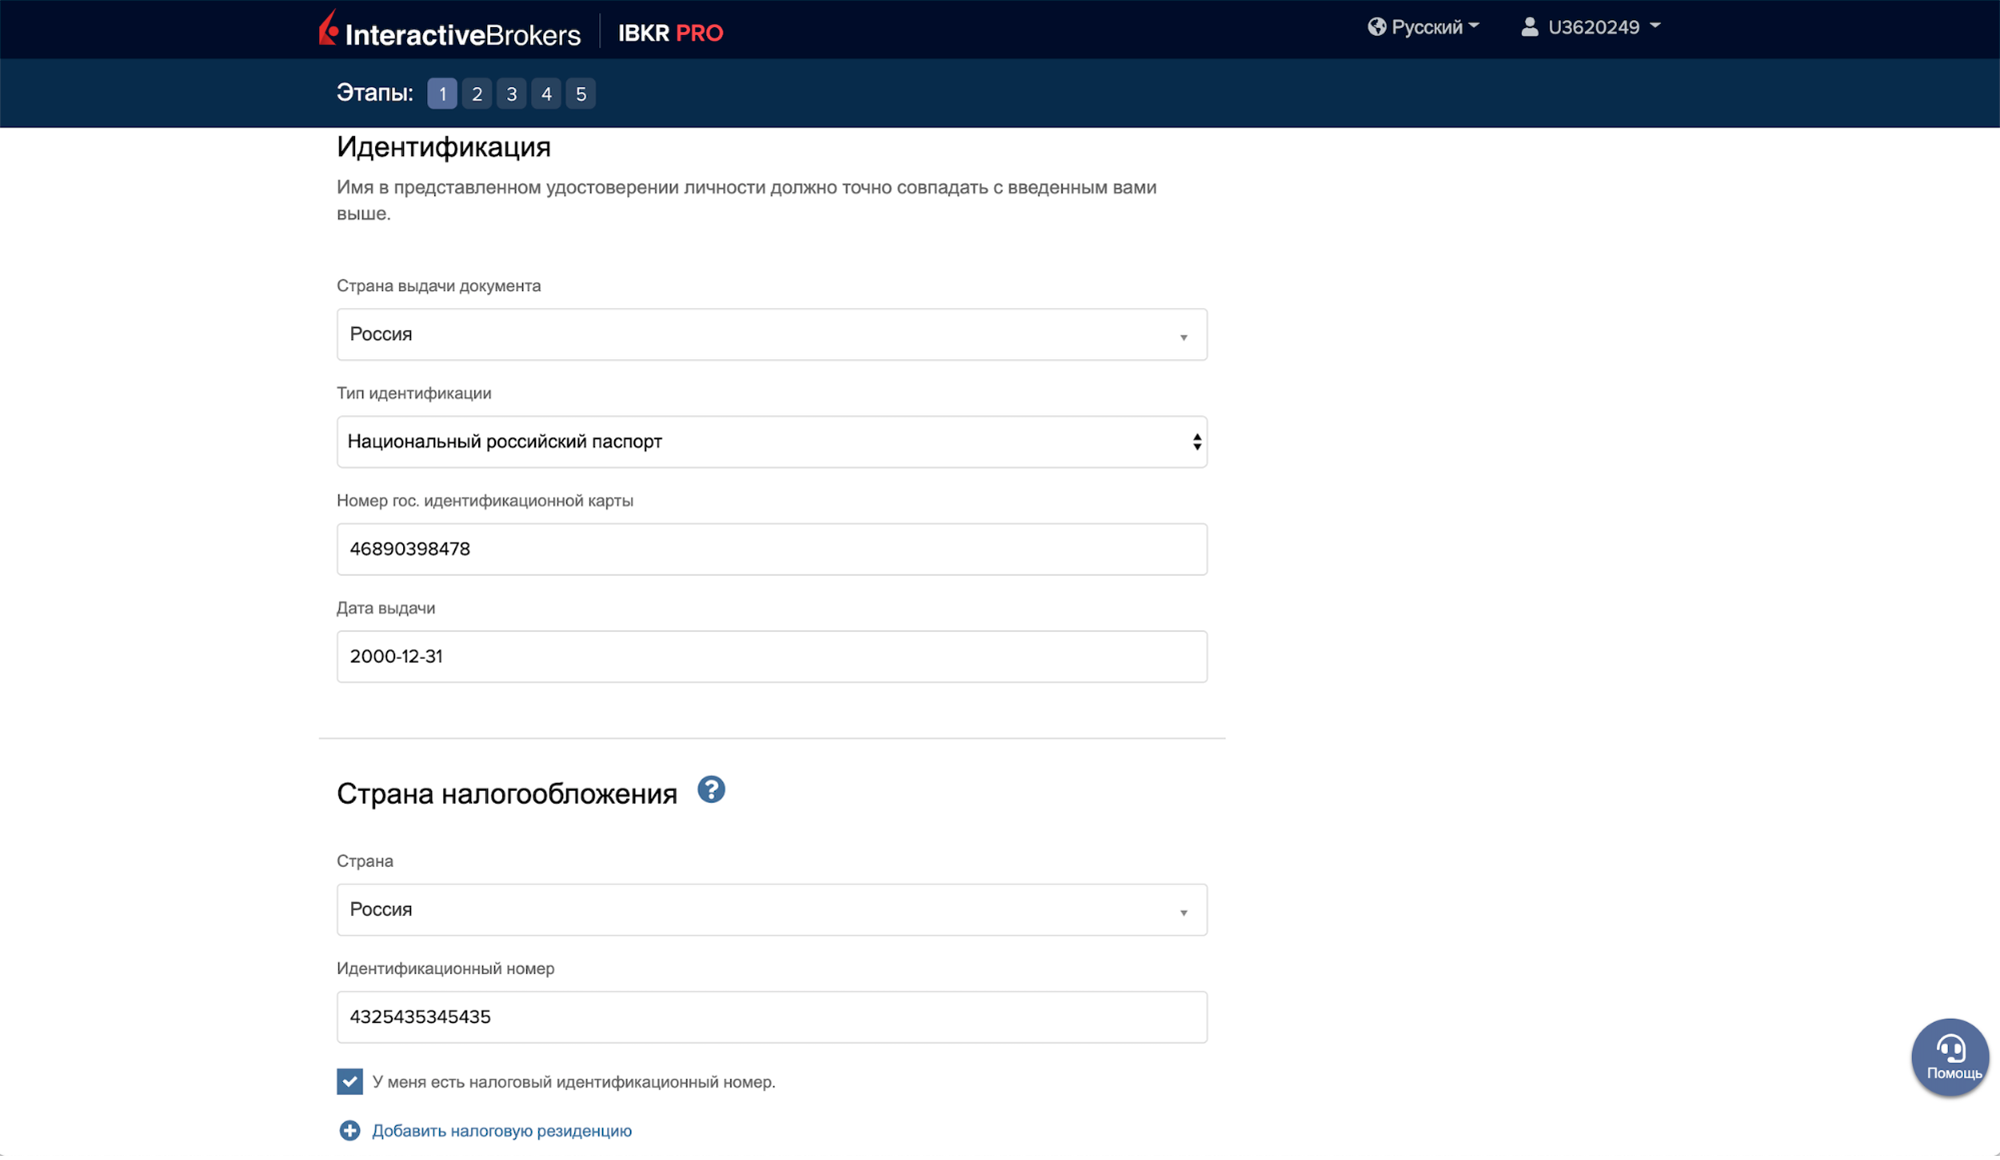This screenshot has height=1160, width=2000.
Task: Expand the tax Страна dropdown
Action: [x=772, y=910]
